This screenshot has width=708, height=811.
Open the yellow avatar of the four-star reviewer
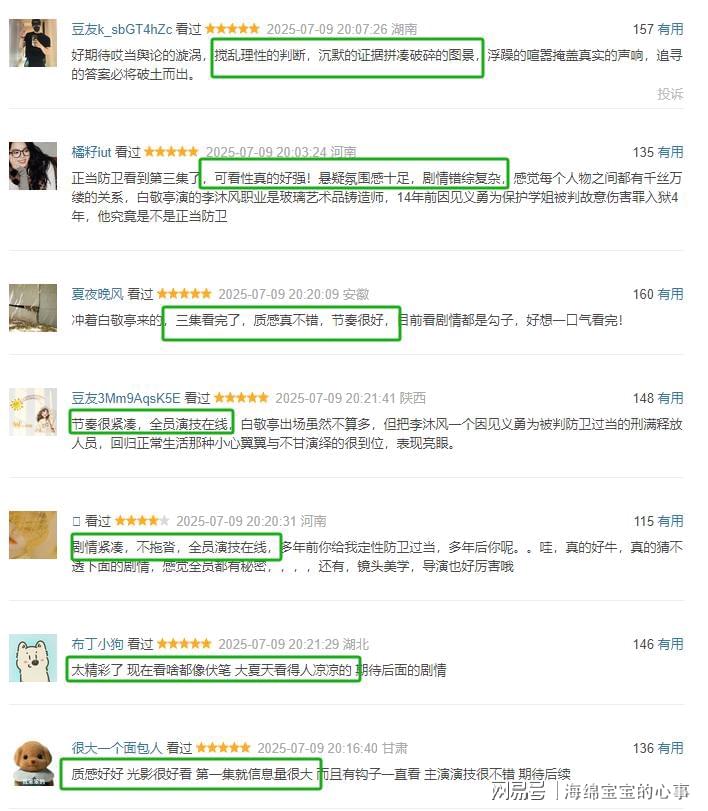pos(33,535)
